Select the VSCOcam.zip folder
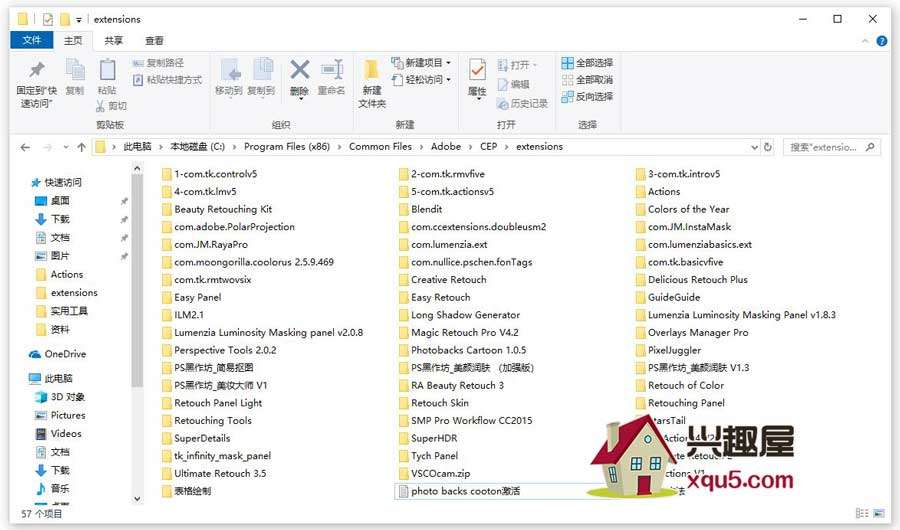900x530 pixels. 435,473
